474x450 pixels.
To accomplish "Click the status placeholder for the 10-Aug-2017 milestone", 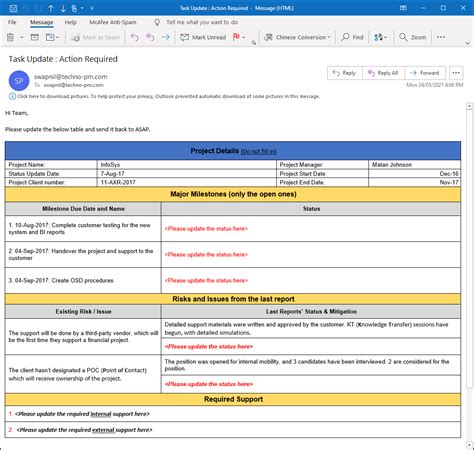I will pyautogui.click(x=206, y=229).
